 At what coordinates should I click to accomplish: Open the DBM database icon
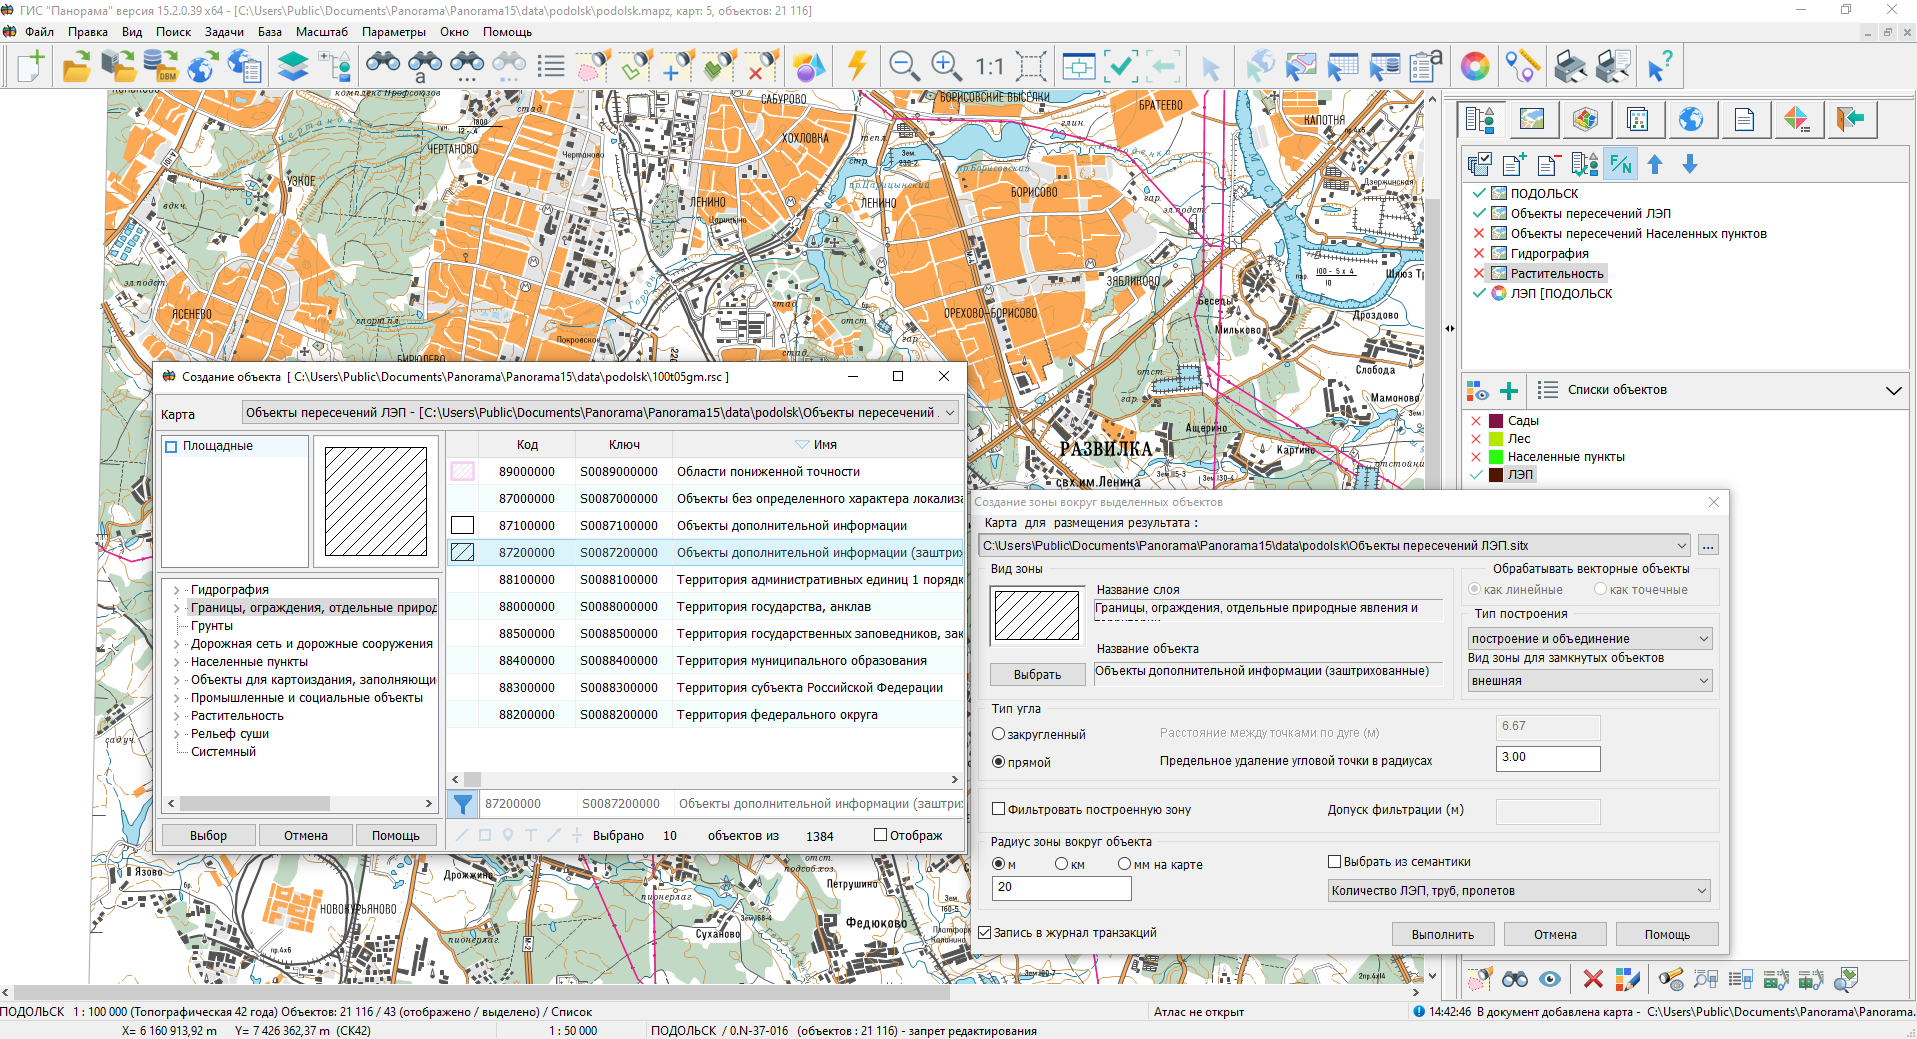click(x=160, y=66)
